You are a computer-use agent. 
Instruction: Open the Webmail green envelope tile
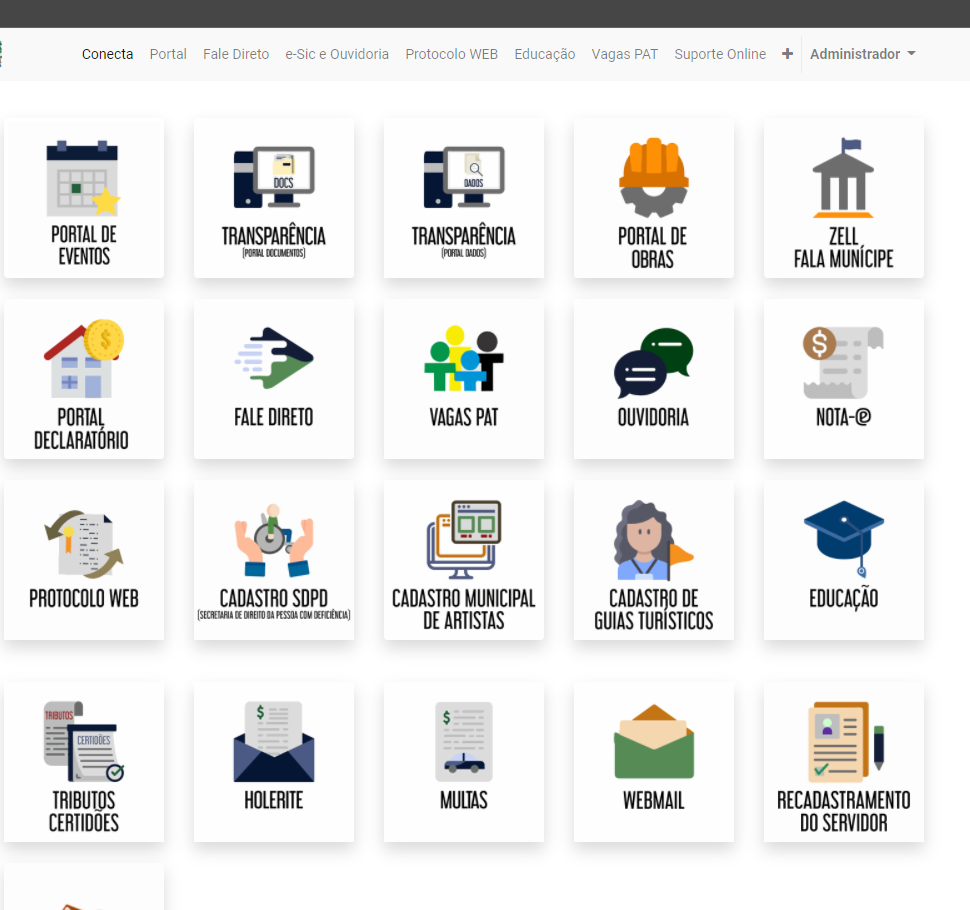[653, 762]
